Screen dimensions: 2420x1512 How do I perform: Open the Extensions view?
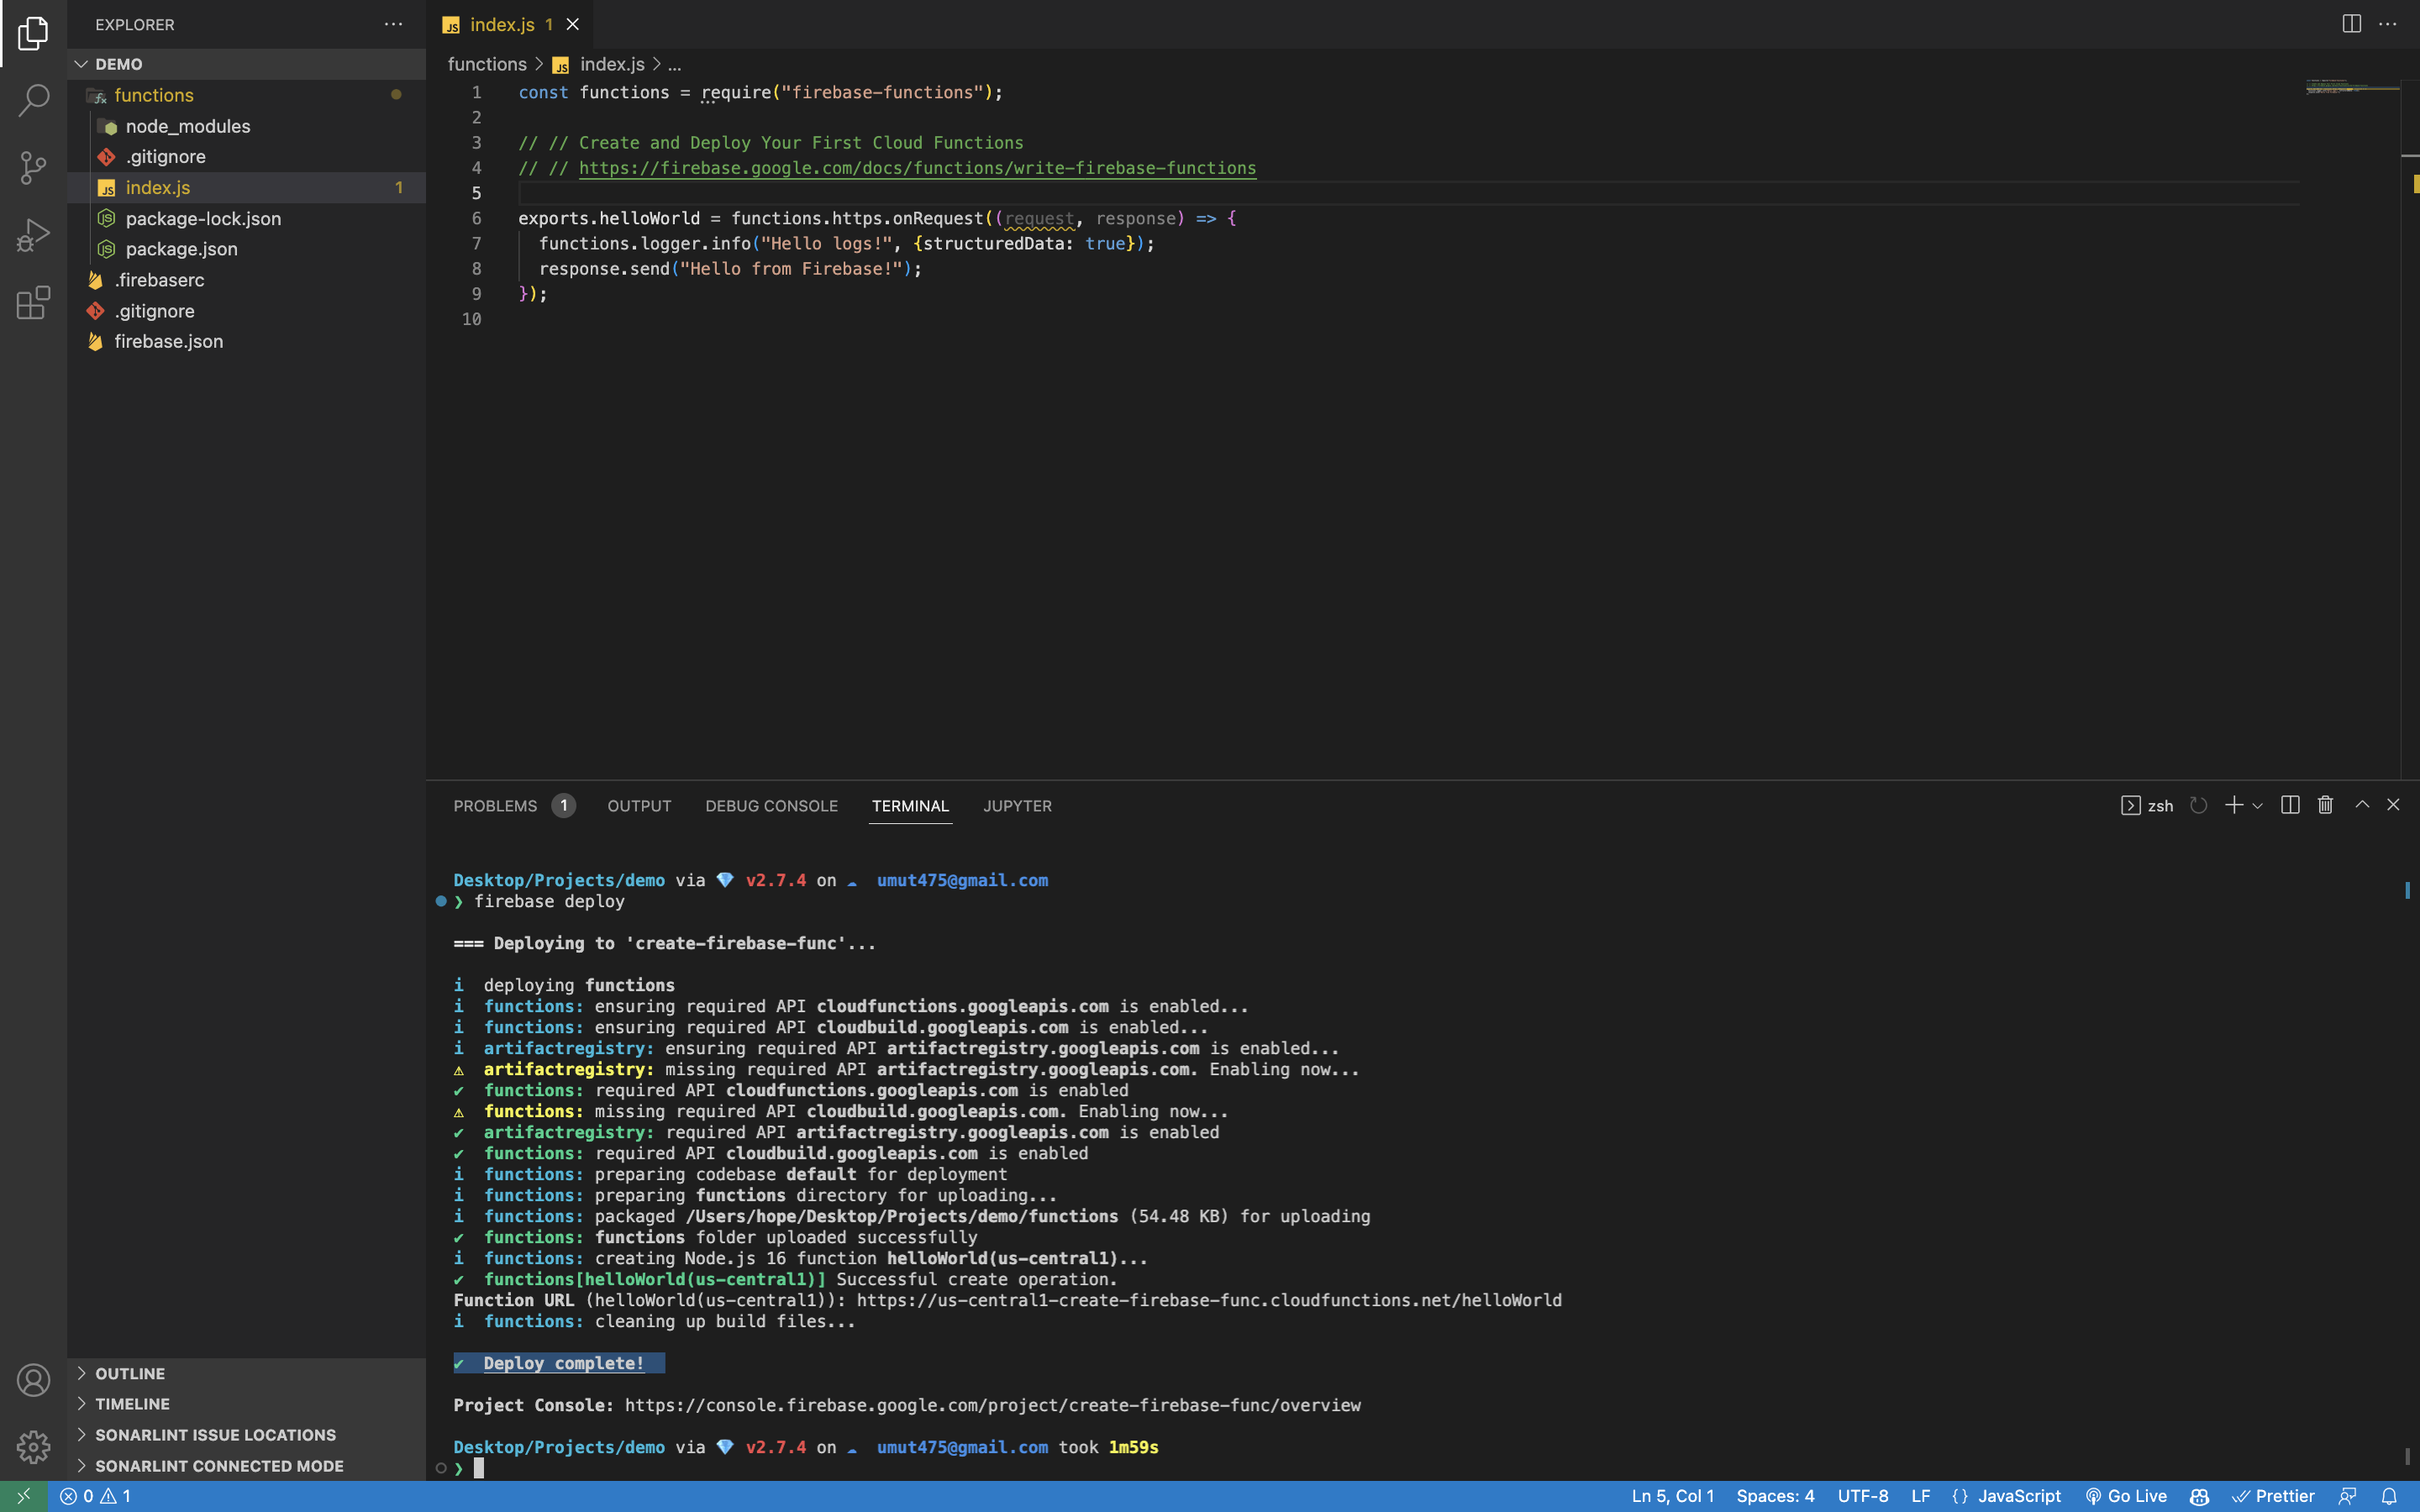point(33,303)
